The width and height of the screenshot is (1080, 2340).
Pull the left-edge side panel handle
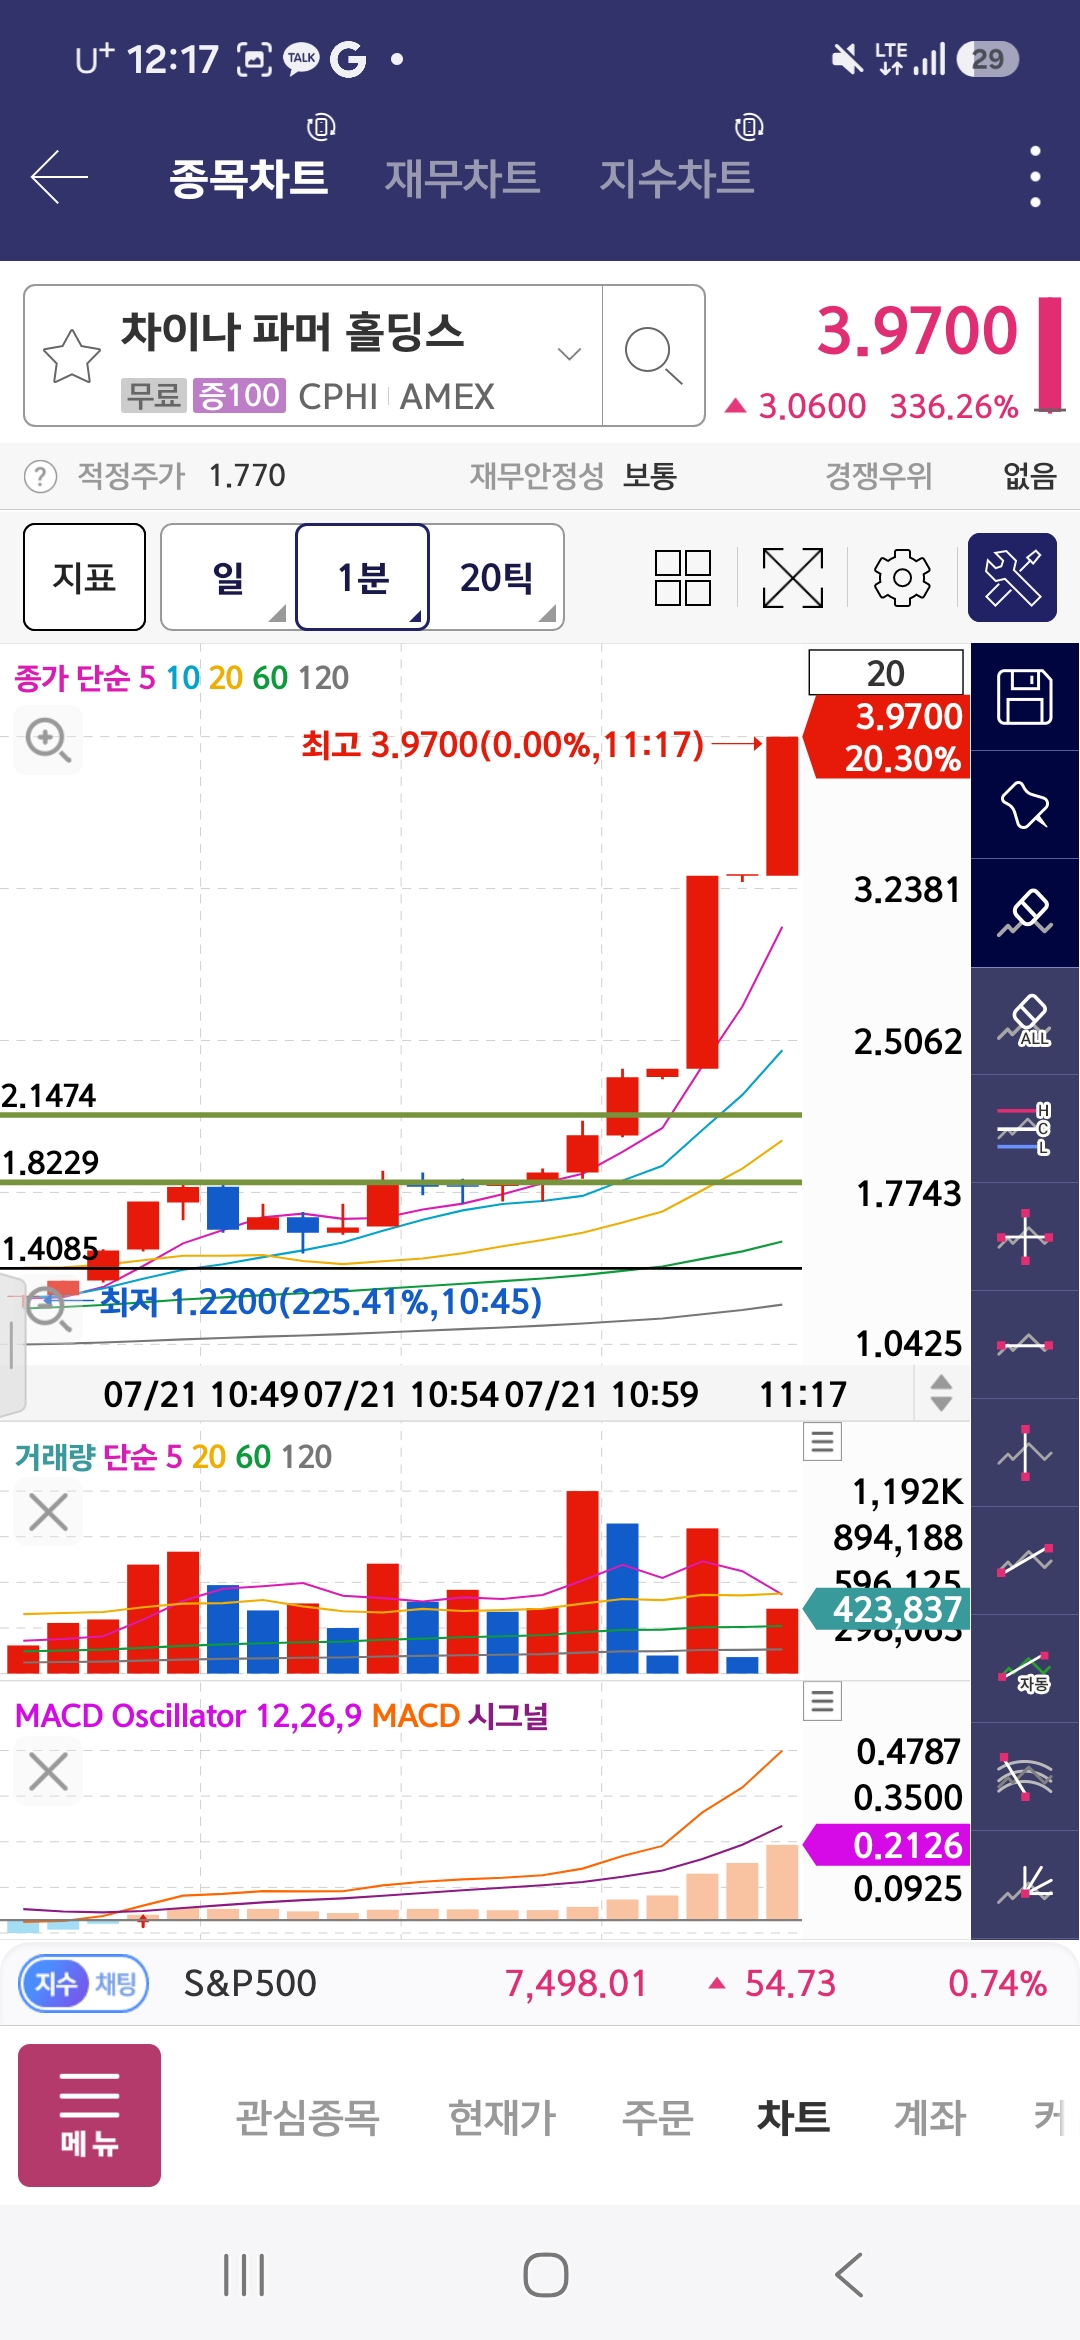pyautogui.click(x=10, y=1345)
